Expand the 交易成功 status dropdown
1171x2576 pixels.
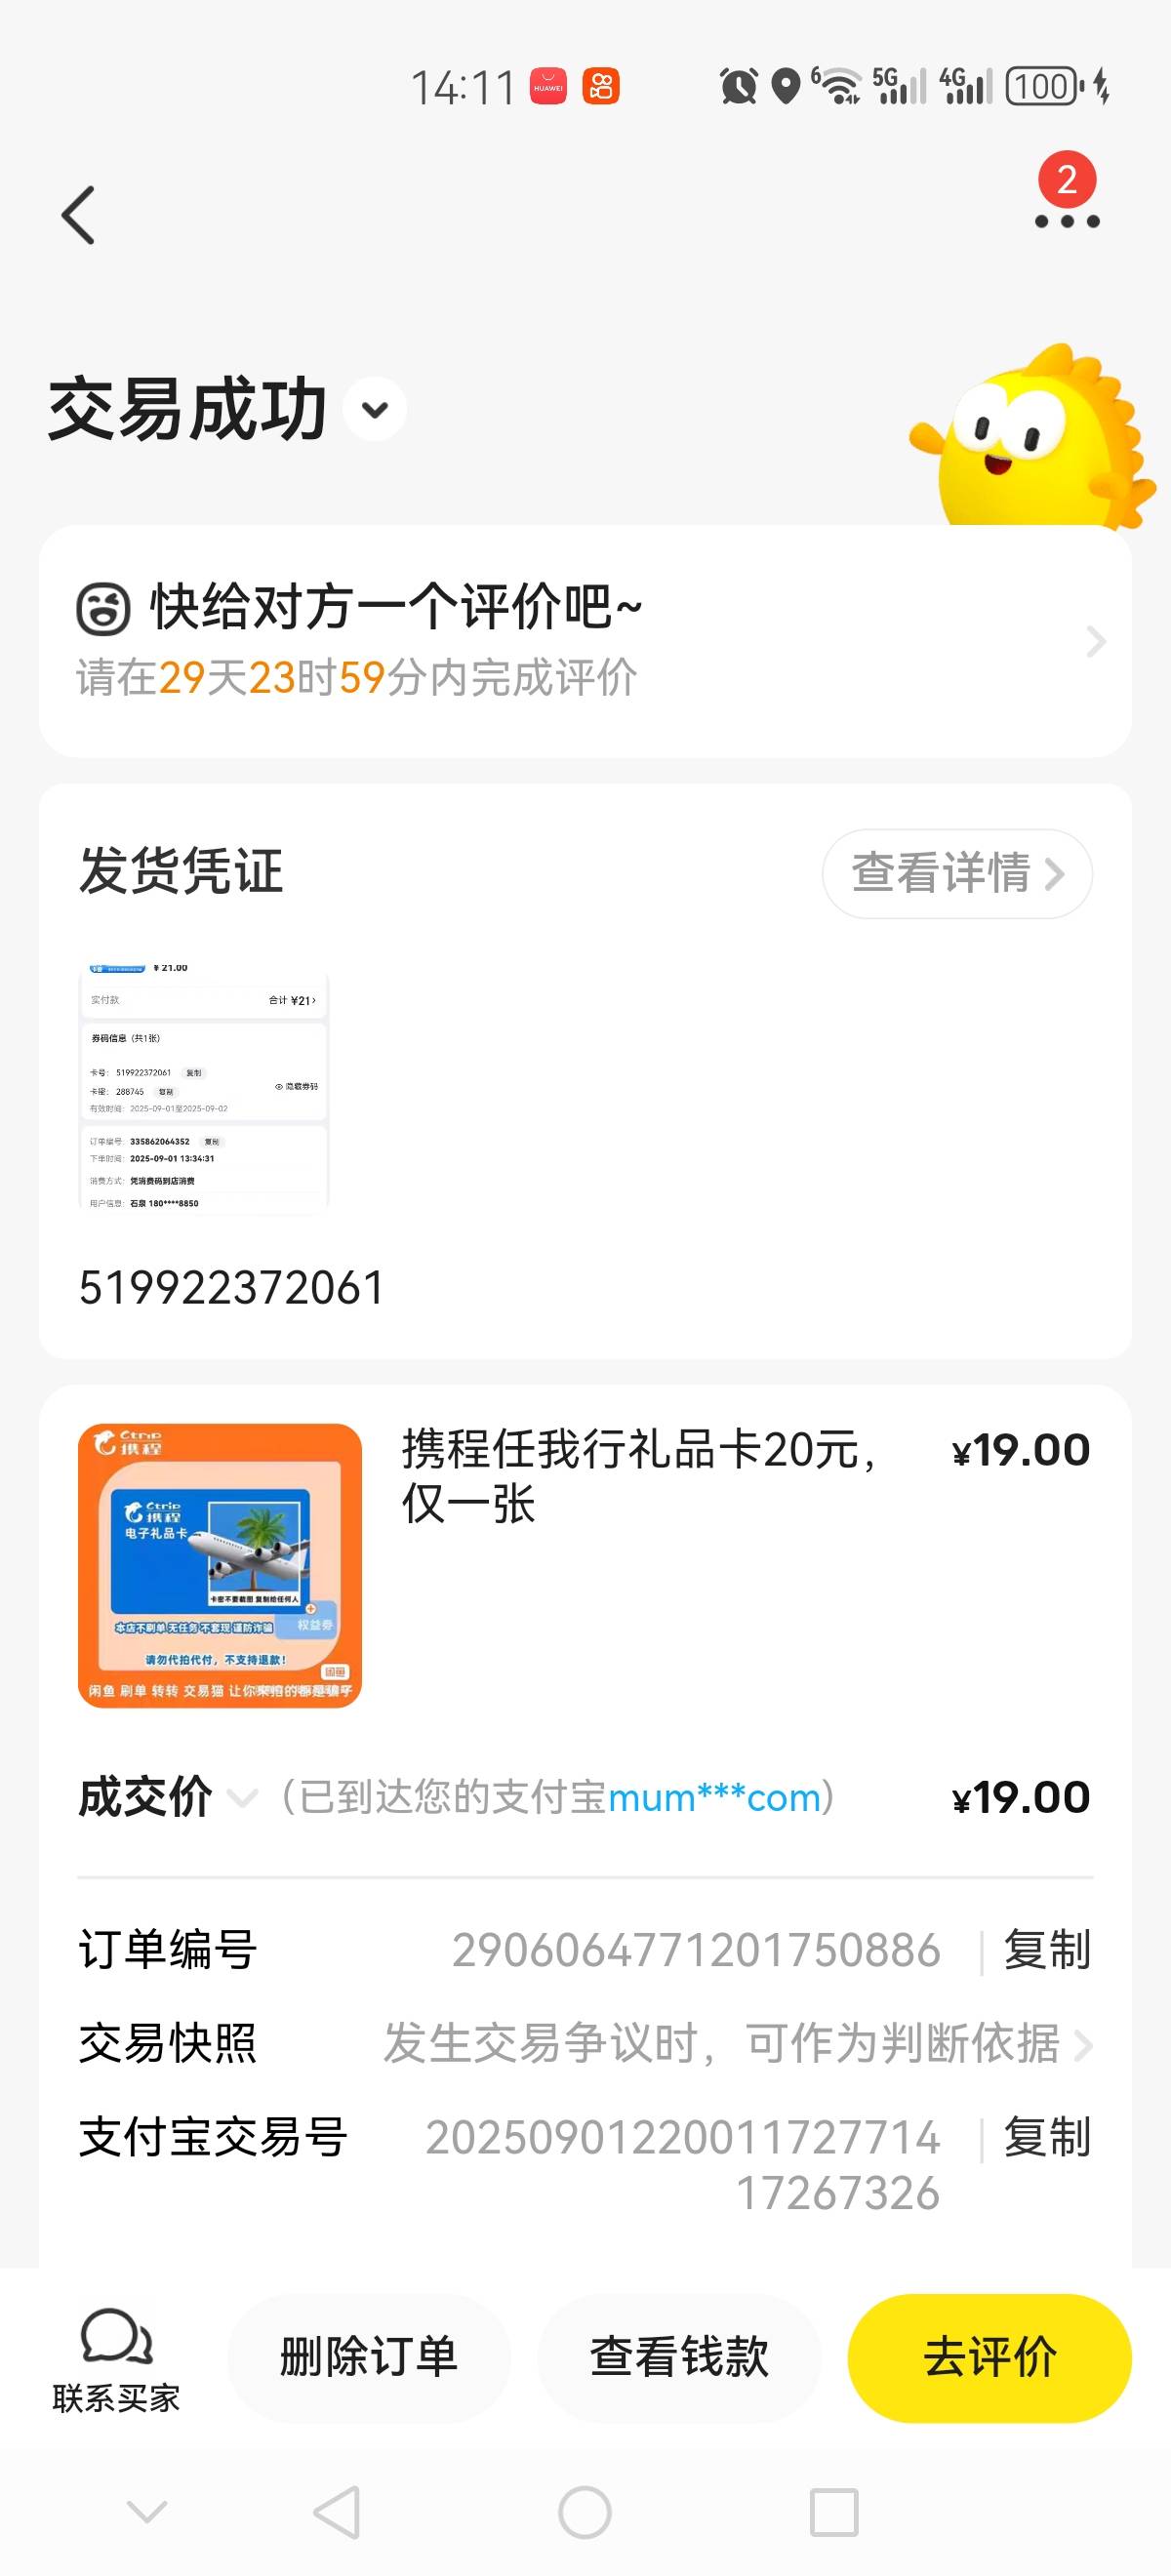pyautogui.click(x=375, y=409)
